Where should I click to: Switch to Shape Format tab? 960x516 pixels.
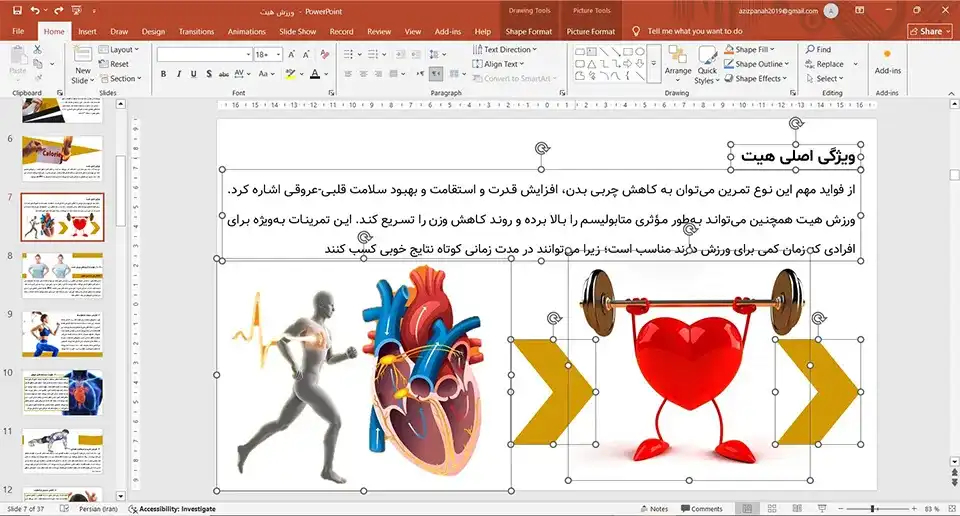click(x=528, y=31)
